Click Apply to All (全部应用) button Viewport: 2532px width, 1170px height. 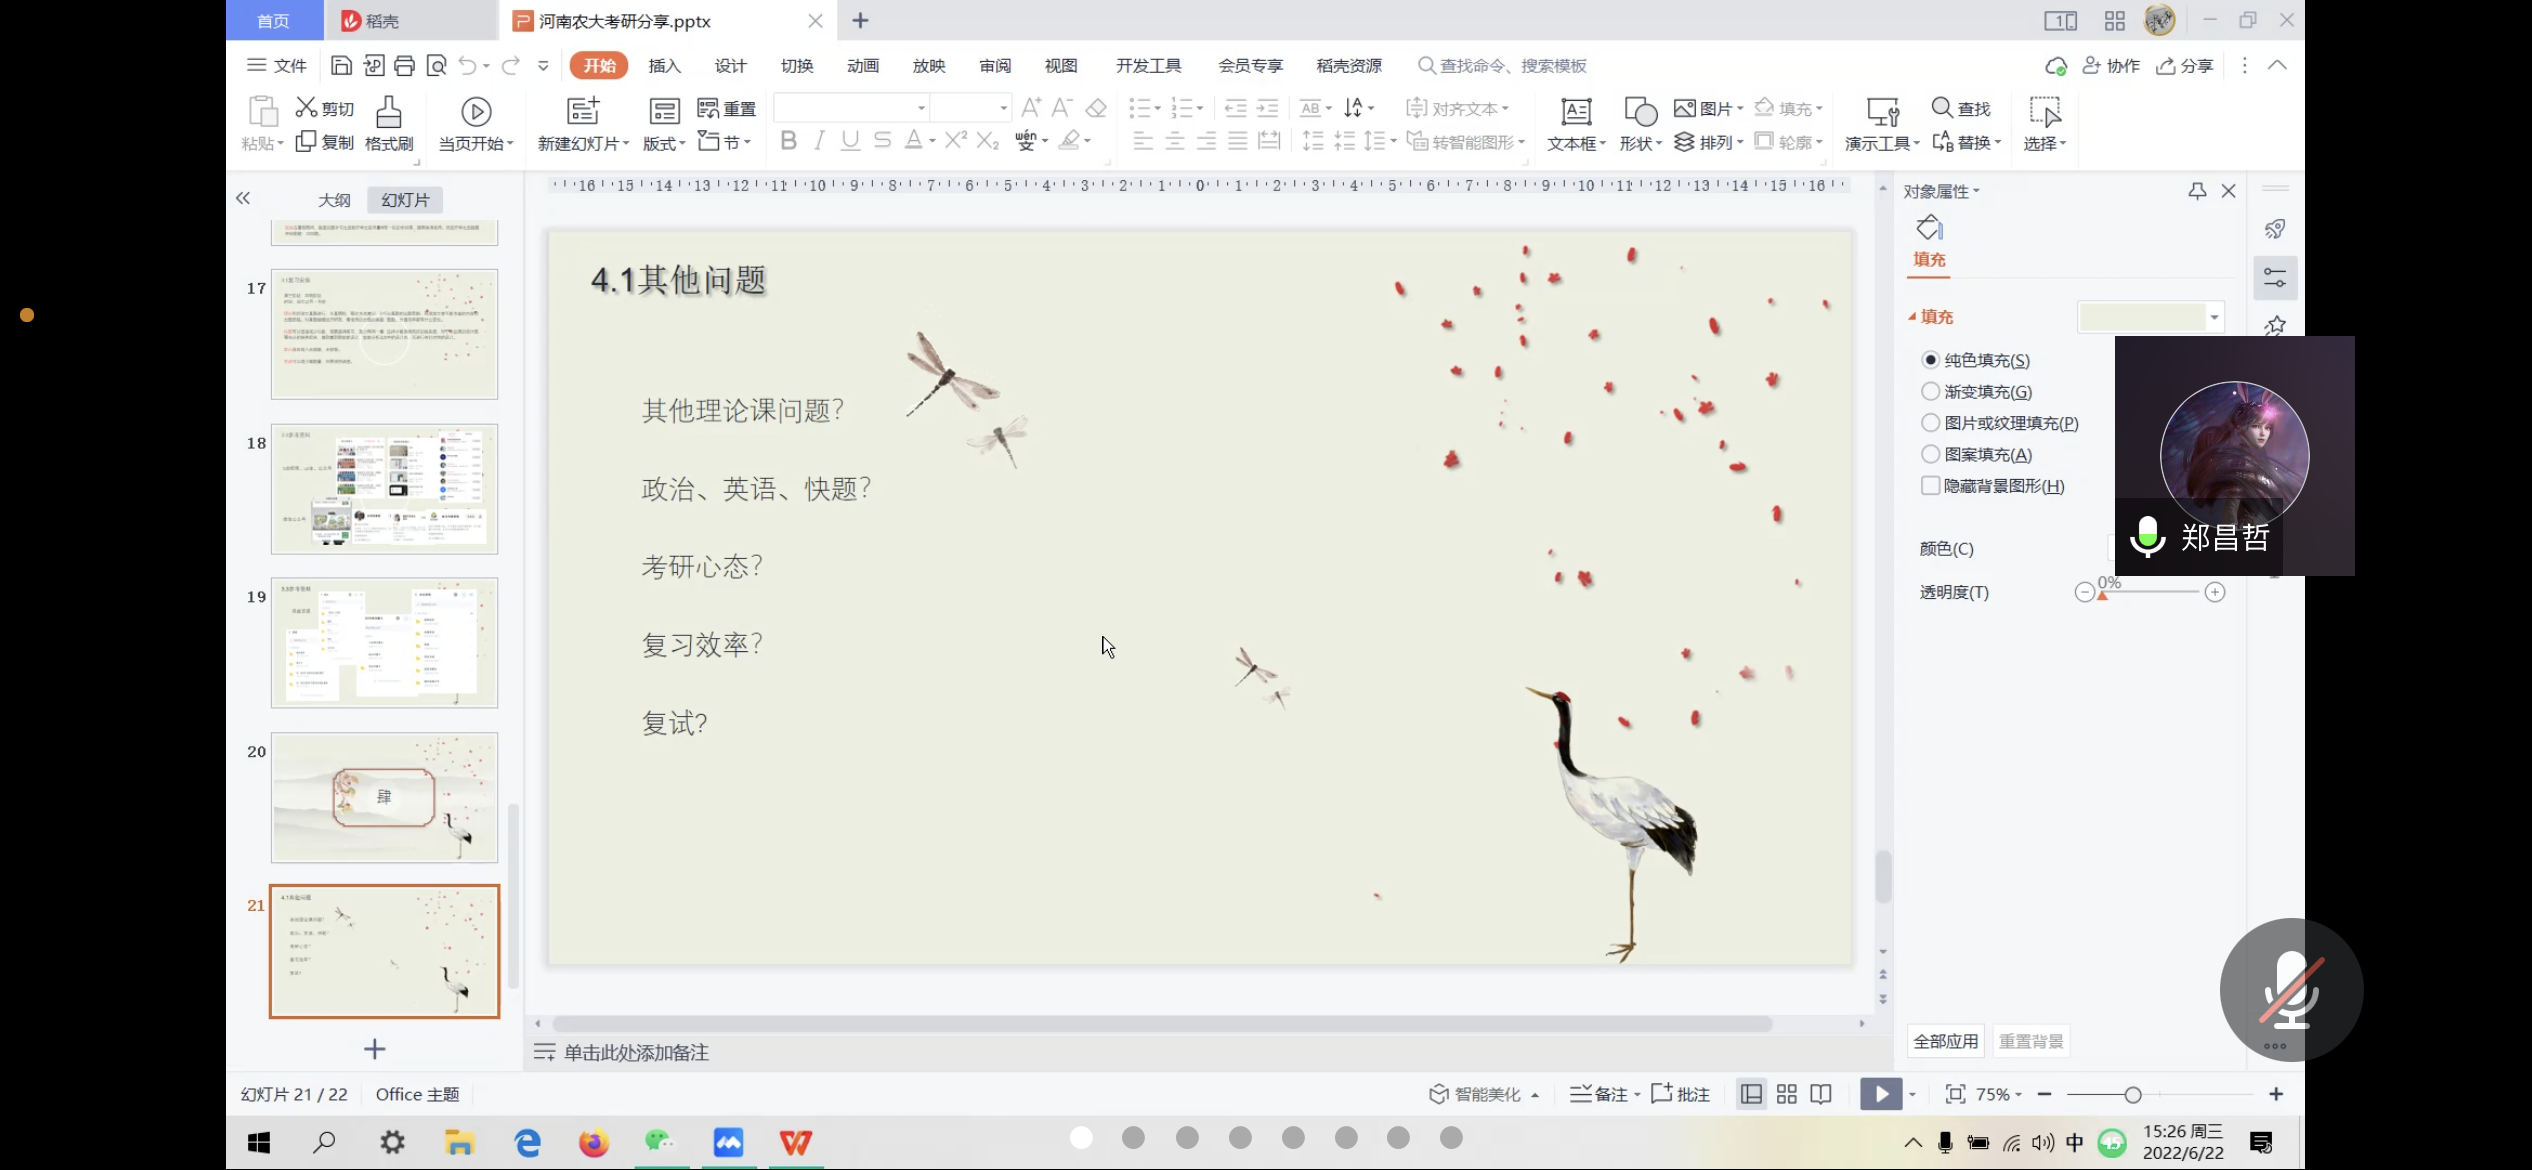tap(1945, 1041)
